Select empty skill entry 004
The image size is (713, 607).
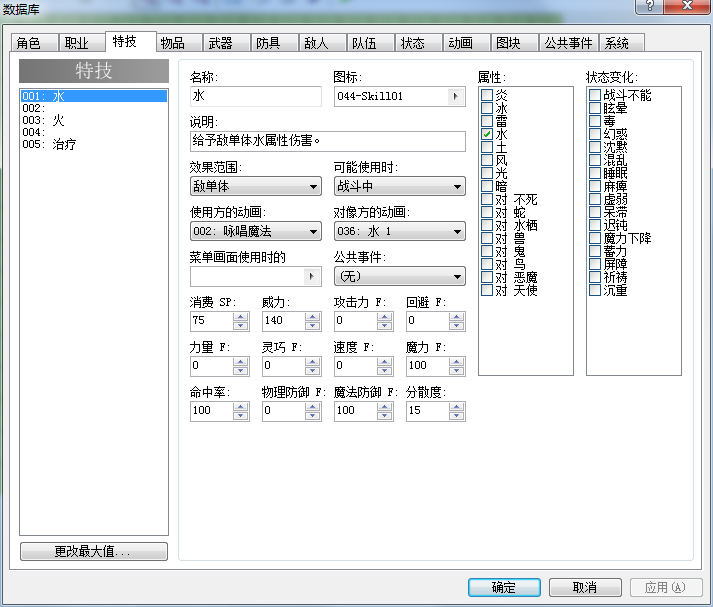[x=94, y=132]
